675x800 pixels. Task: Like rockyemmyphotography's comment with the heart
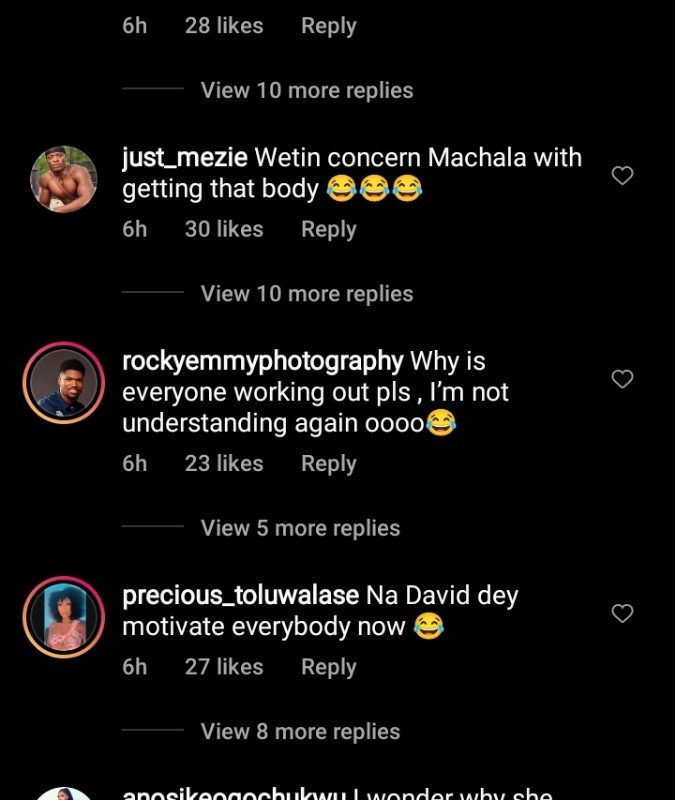coord(622,379)
